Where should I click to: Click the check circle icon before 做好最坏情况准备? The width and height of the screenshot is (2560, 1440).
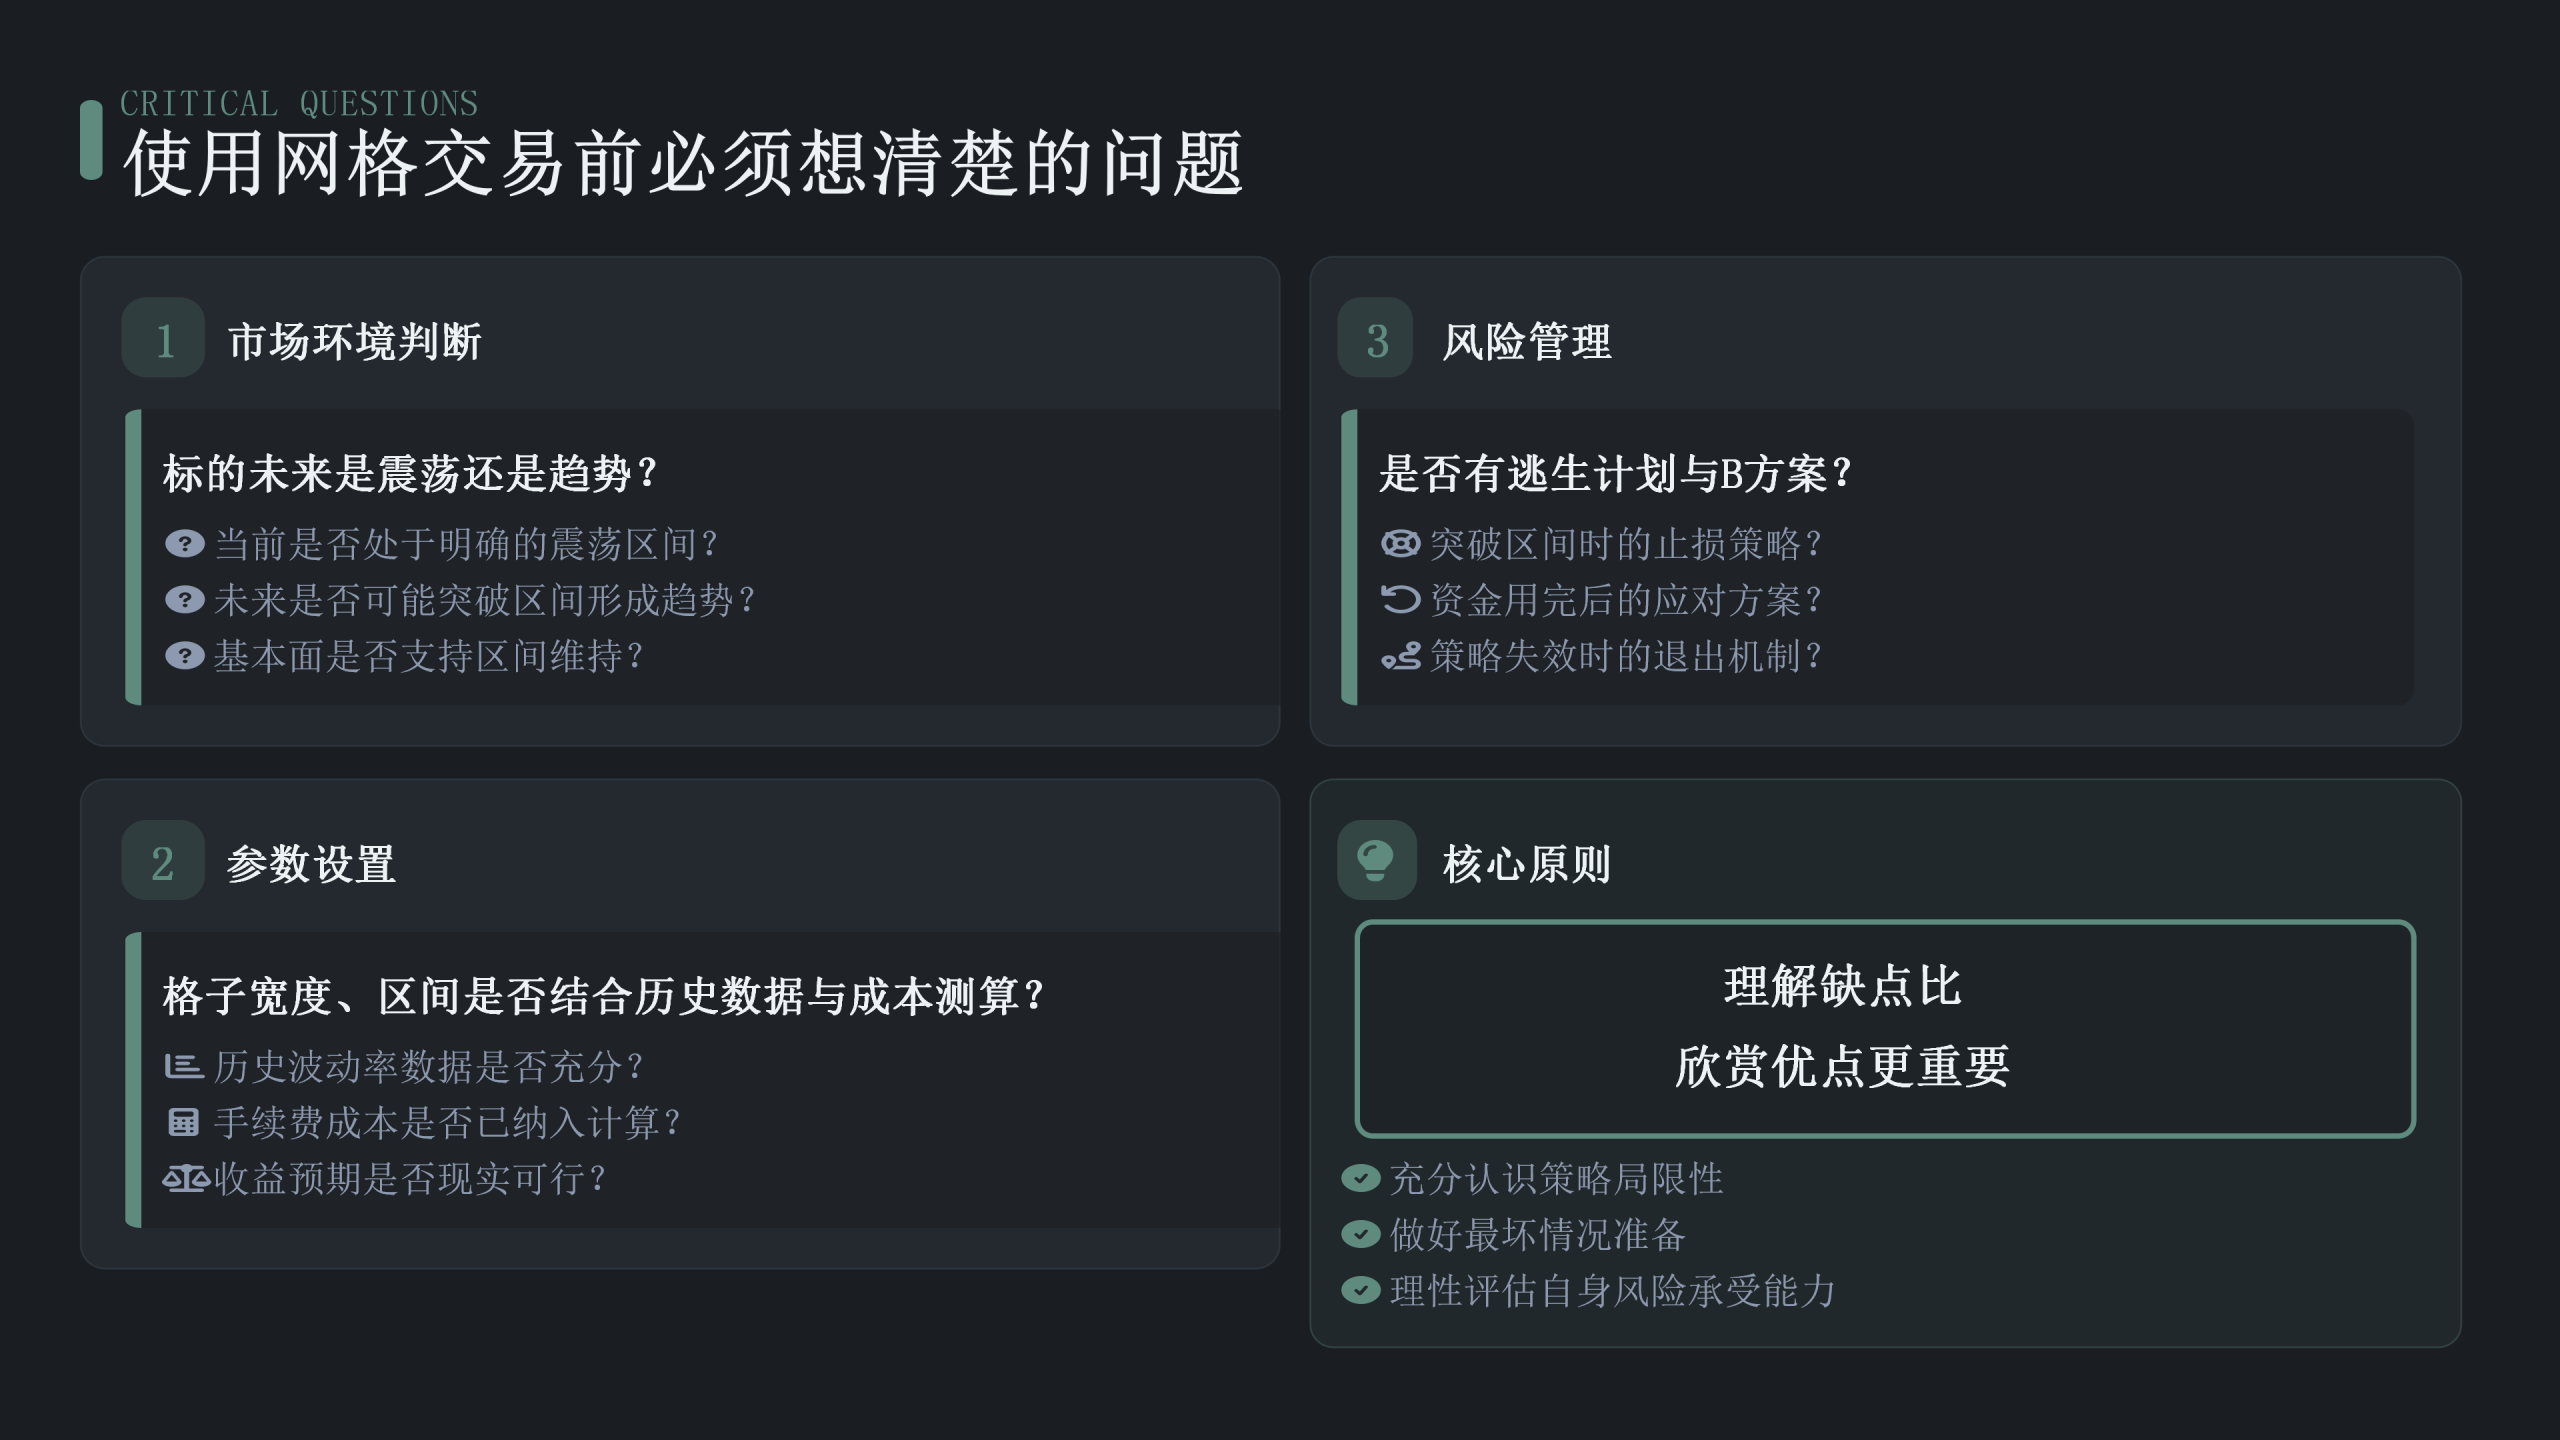pos(1360,1234)
